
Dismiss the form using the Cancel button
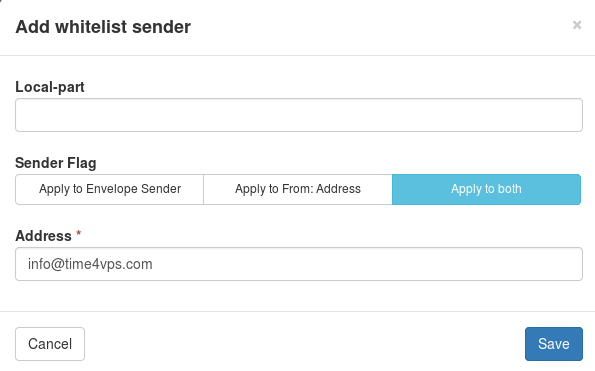(x=50, y=344)
